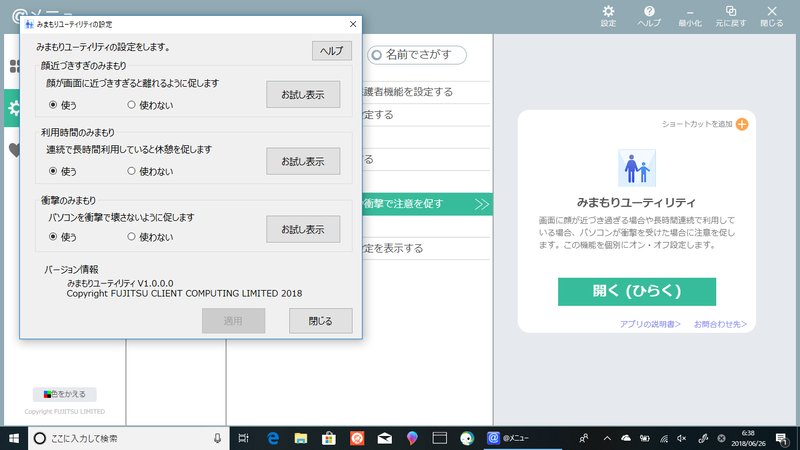800x450 pixels.
Task: Open ヘルプ button in settings dialog
Action: click(x=332, y=51)
